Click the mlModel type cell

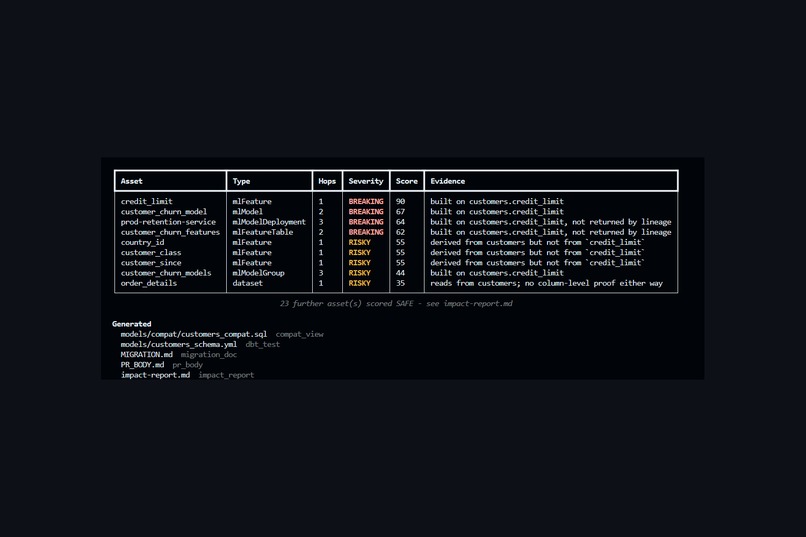[247, 212]
